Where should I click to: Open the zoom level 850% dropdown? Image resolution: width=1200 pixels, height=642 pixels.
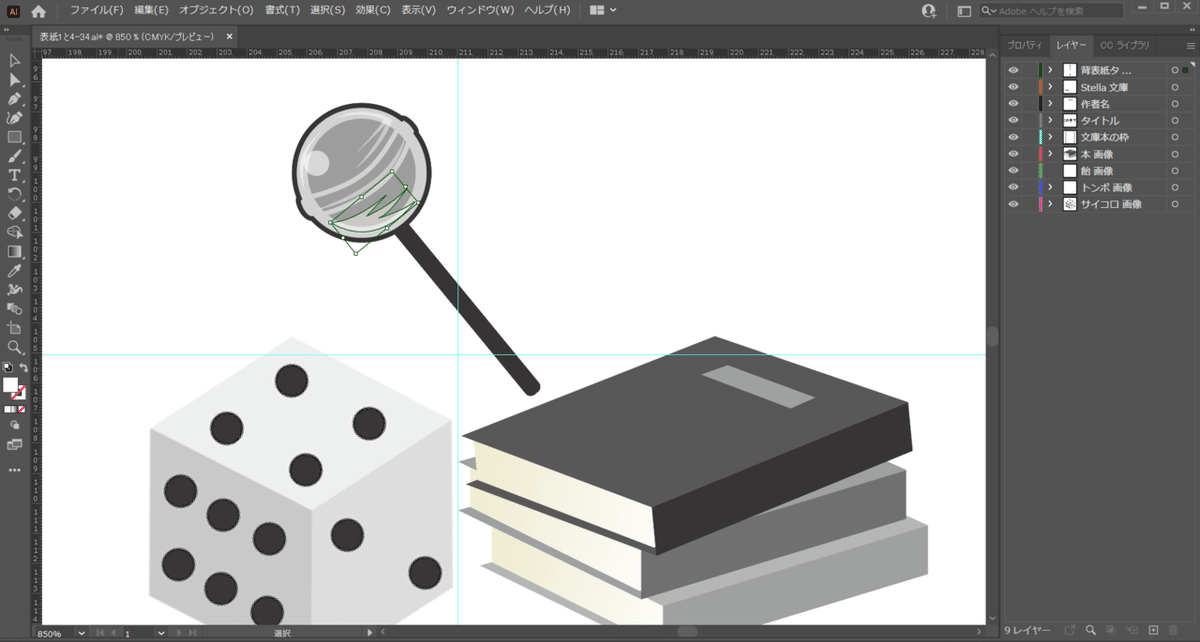click(x=82, y=633)
